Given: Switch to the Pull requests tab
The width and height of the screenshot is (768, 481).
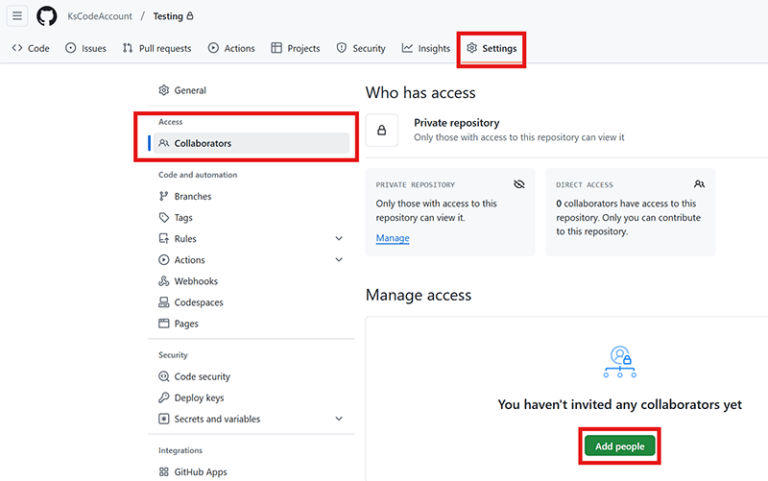Looking at the screenshot, I should [157, 48].
